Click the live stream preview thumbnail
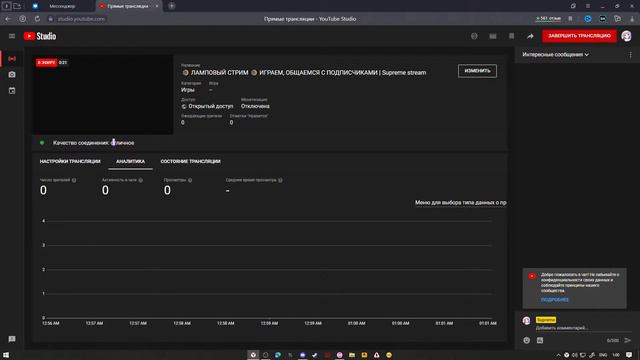Image resolution: width=640 pixels, height=360 pixels. coord(103,95)
